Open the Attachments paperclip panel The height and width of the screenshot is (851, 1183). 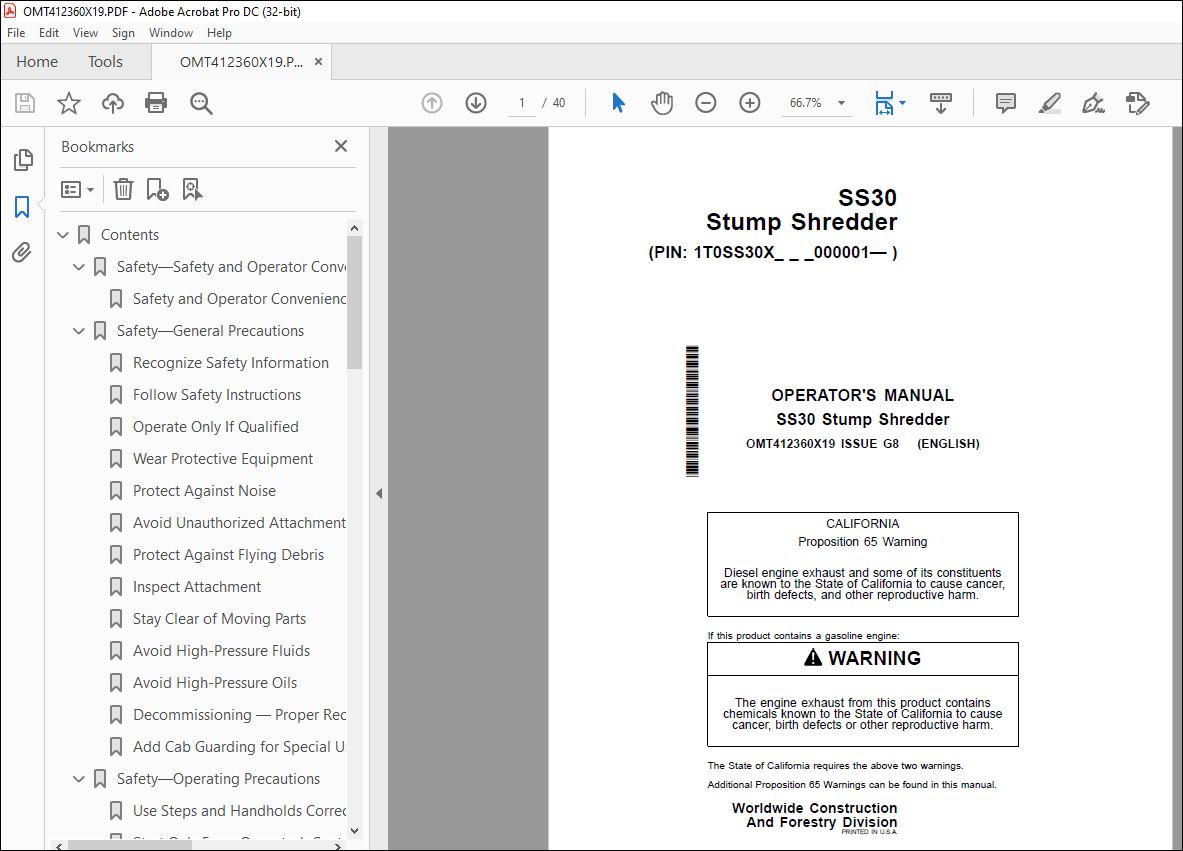pyautogui.click(x=22, y=252)
